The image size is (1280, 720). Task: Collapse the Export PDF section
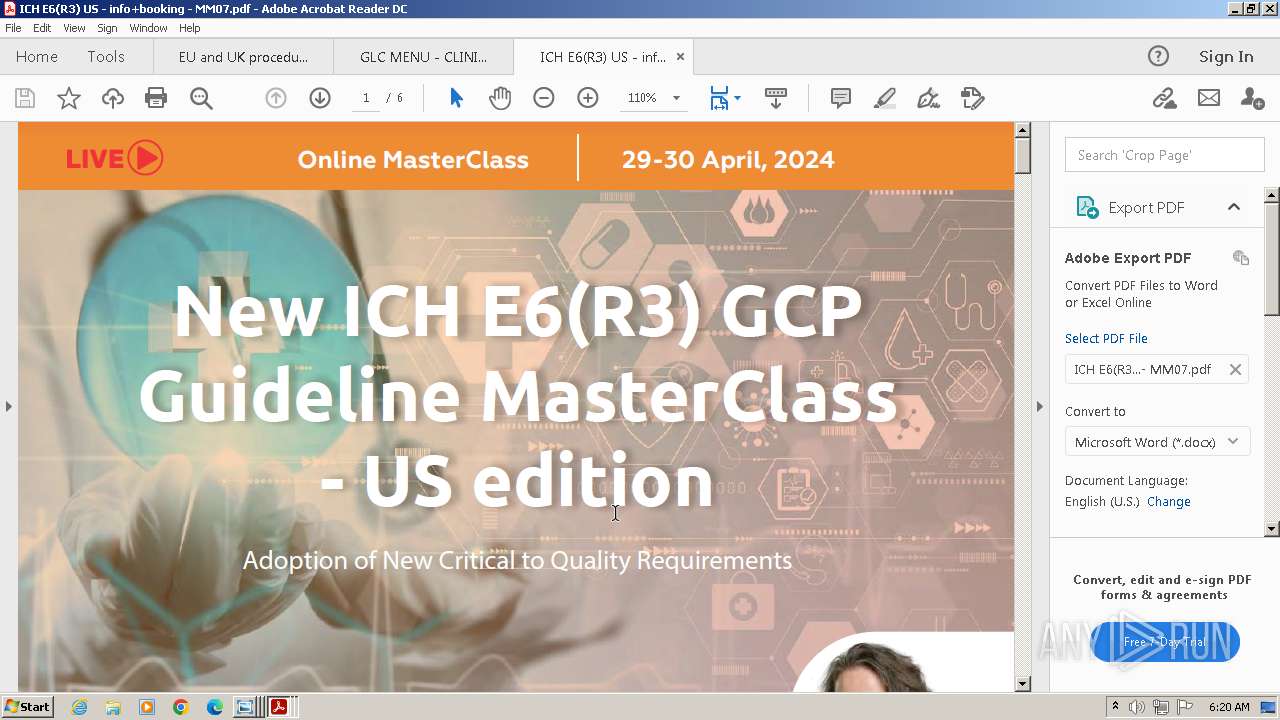[x=1234, y=207]
